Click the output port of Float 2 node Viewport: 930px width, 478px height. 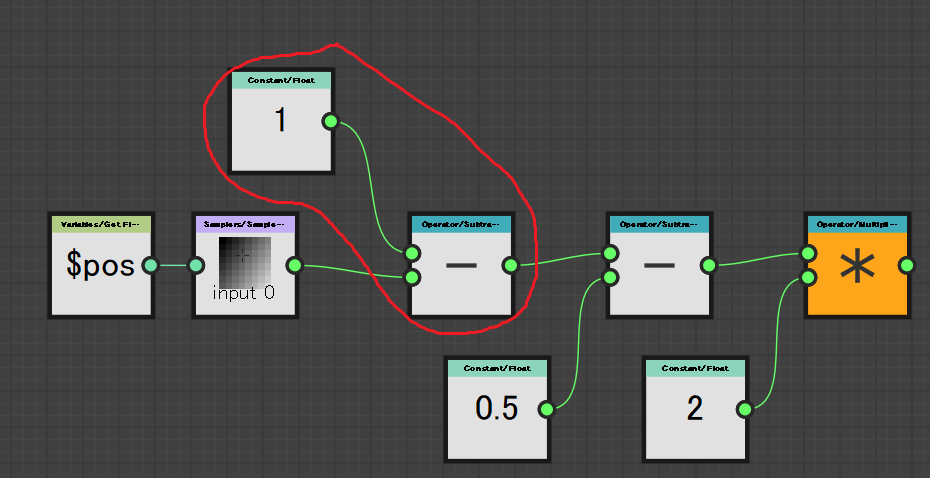pyautogui.click(x=744, y=409)
